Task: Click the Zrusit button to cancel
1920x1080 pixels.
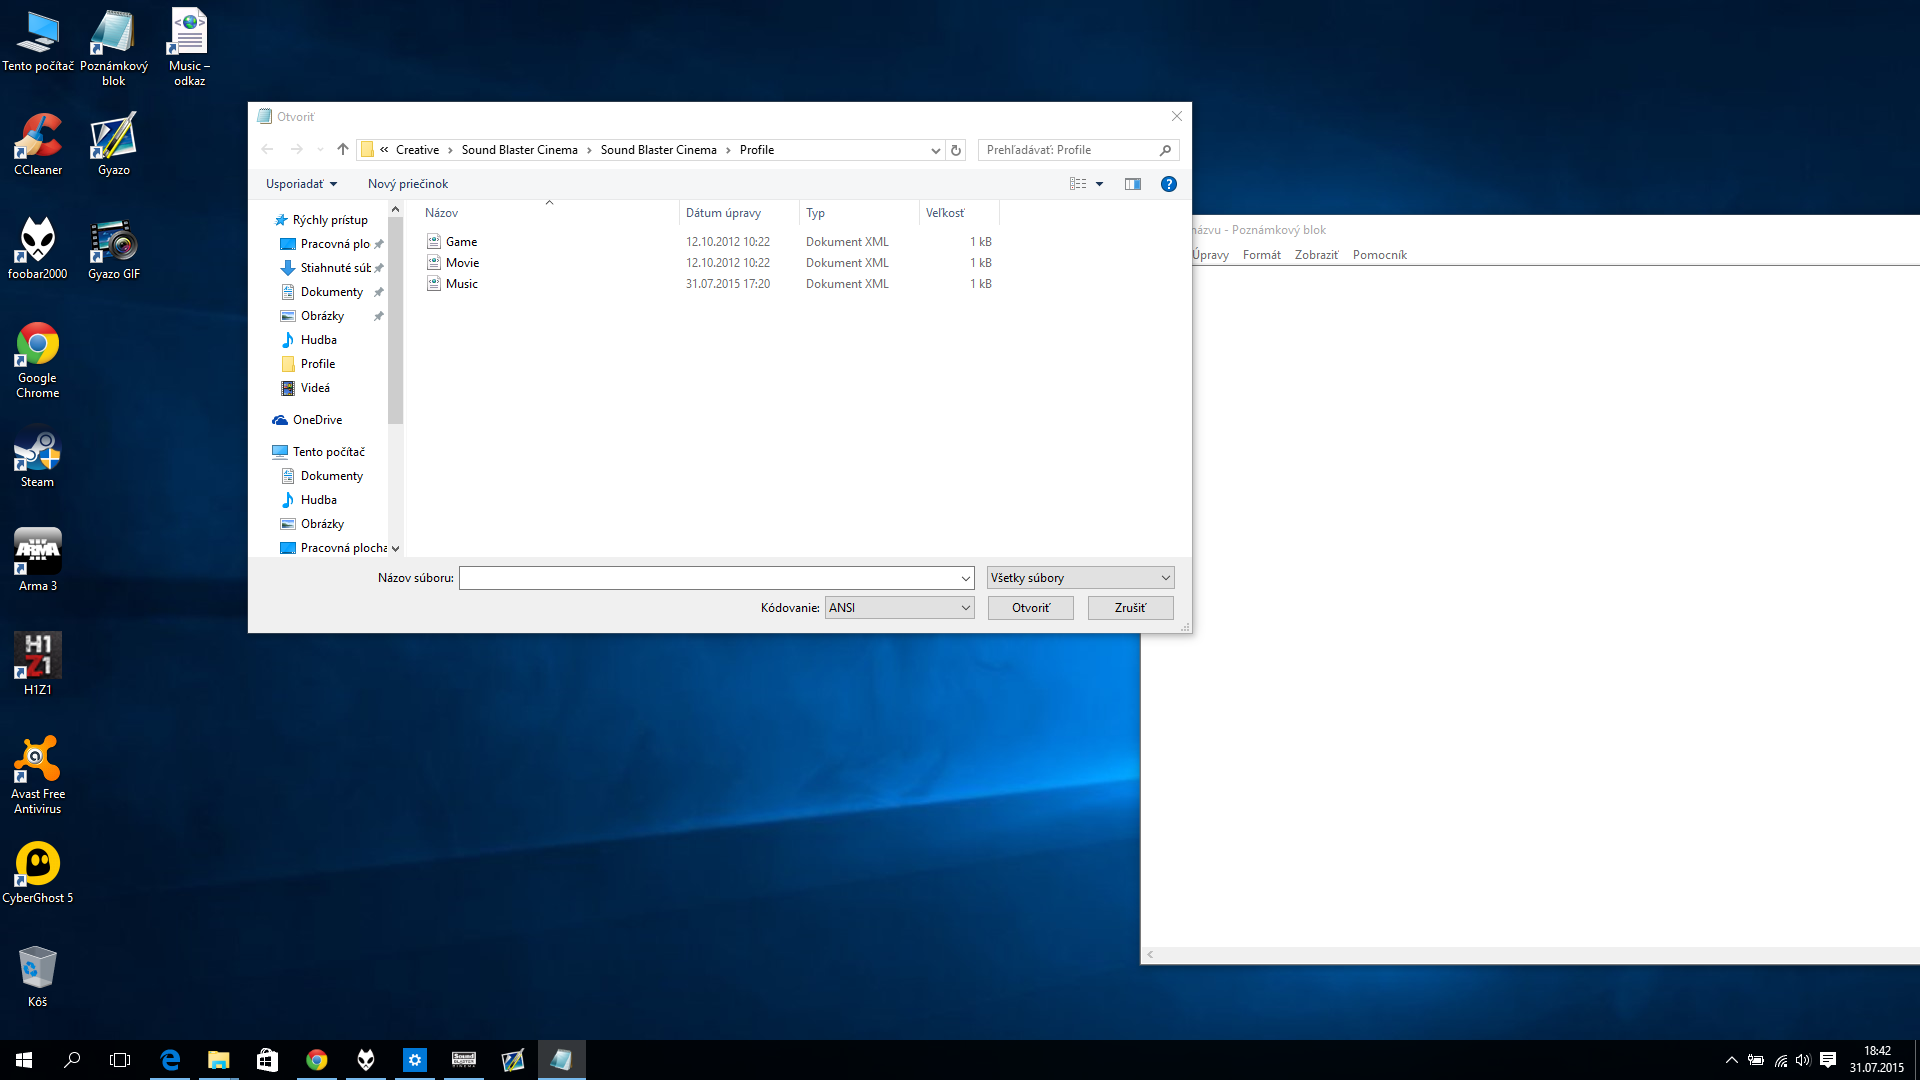Action: click(x=1129, y=607)
